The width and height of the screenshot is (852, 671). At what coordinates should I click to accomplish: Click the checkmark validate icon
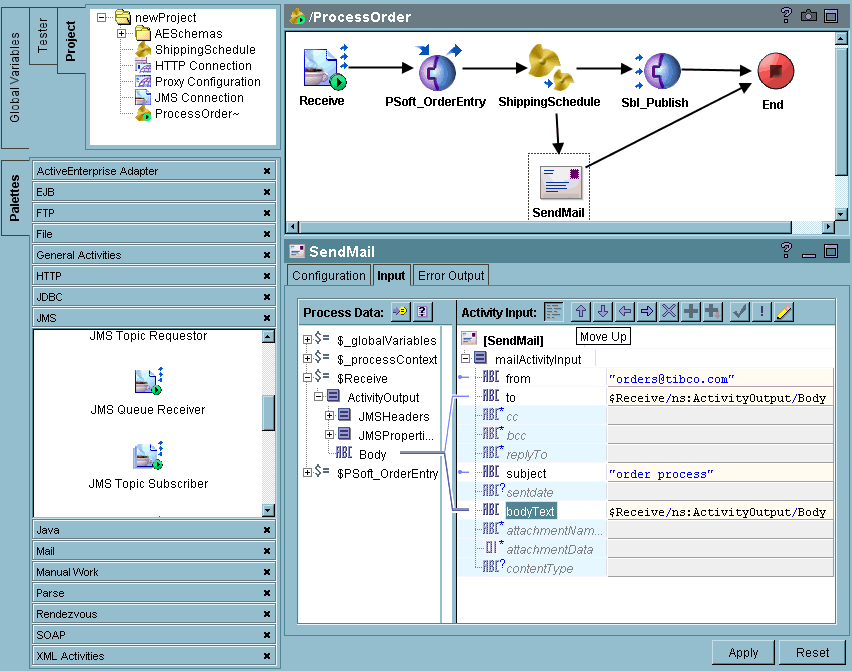[740, 311]
